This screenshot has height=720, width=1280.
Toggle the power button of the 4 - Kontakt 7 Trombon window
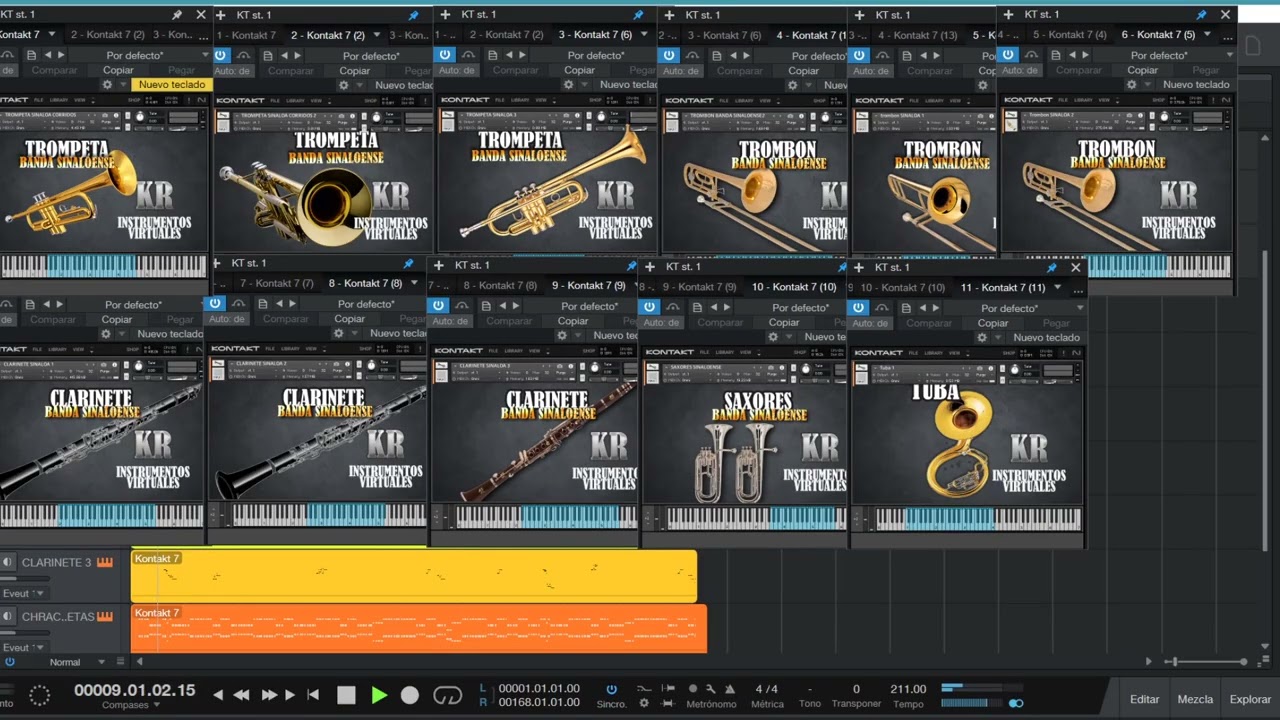click(669, 56)
